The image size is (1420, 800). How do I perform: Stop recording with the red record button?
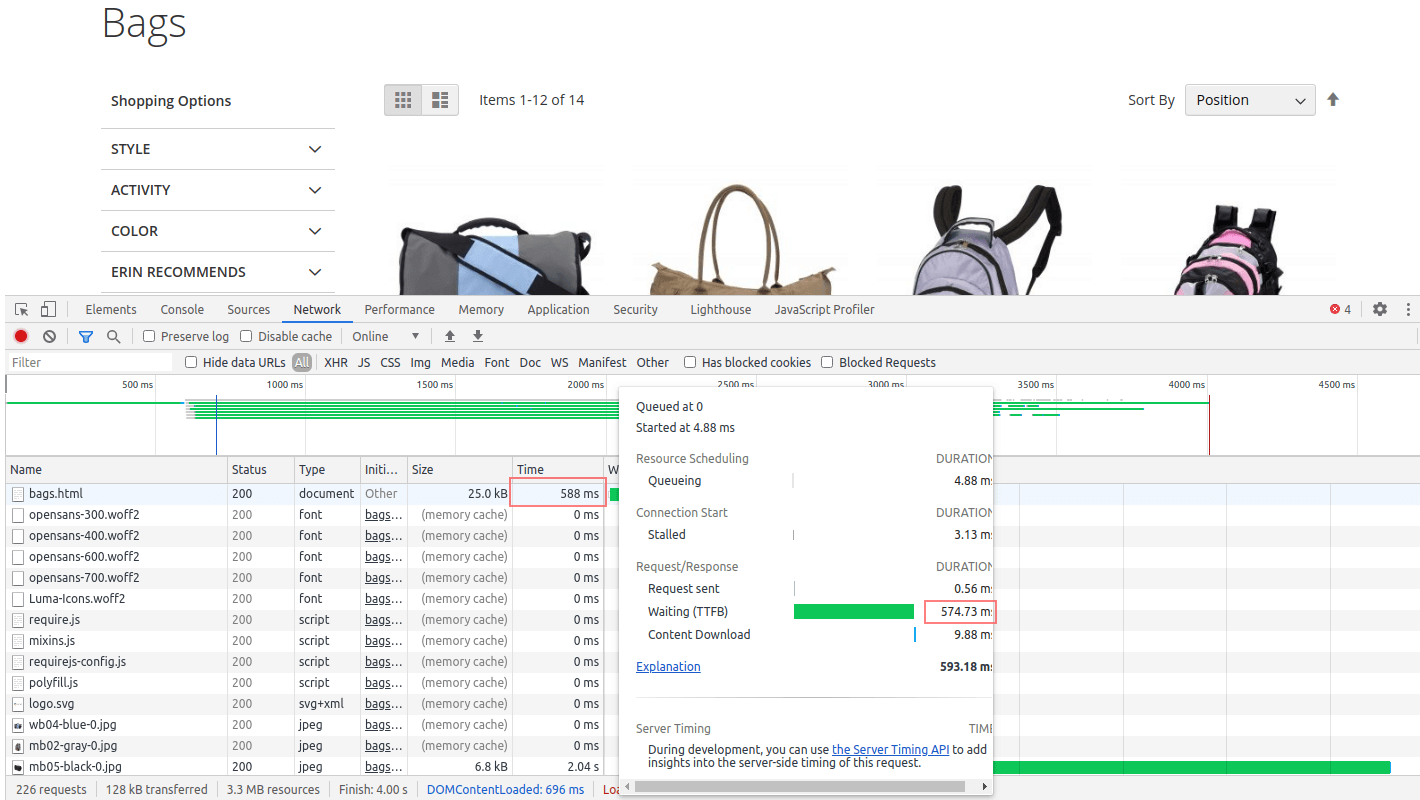click(x=20, y=336)
